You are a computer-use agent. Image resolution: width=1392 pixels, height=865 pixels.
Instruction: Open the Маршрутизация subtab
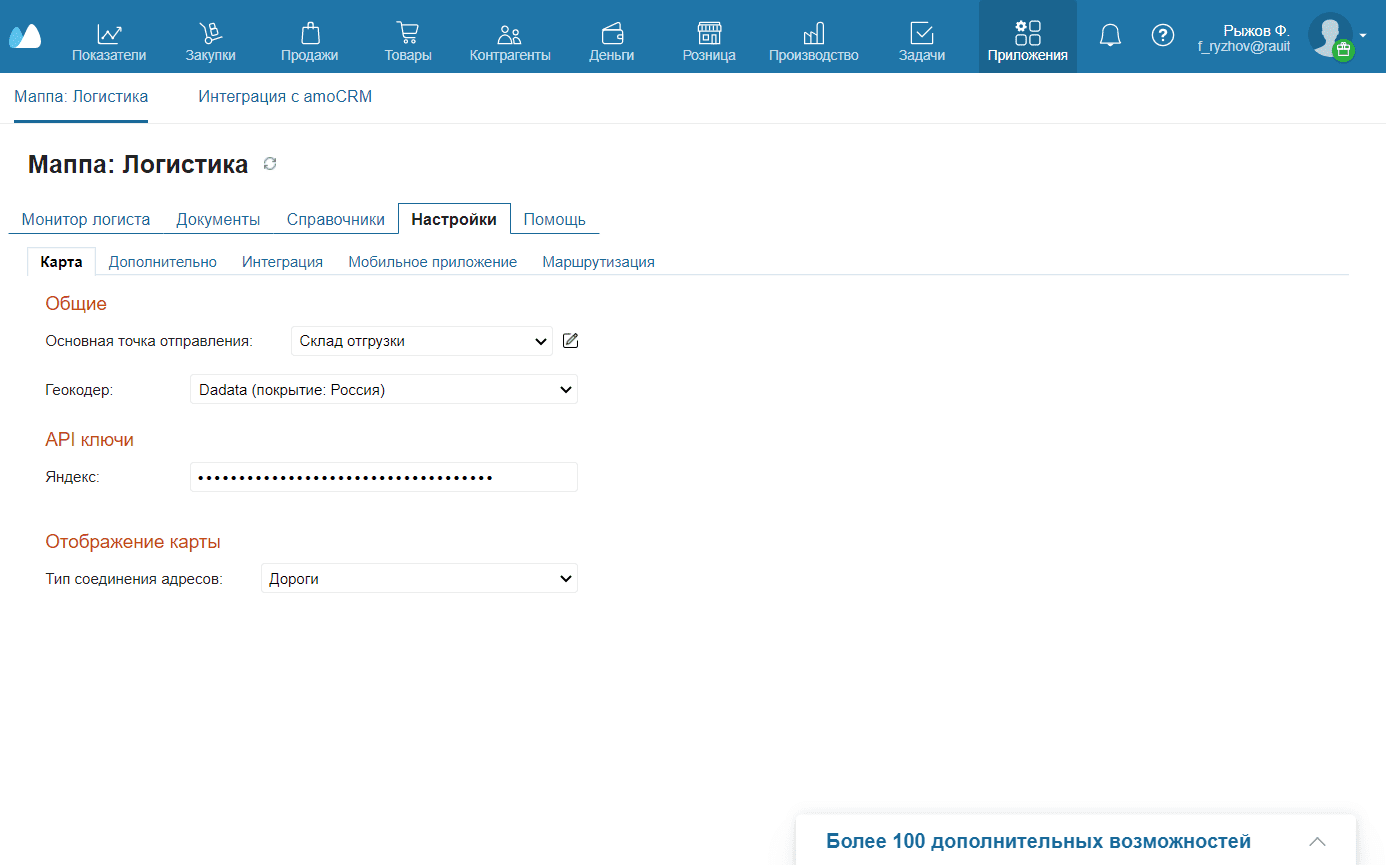pos(599,262)
